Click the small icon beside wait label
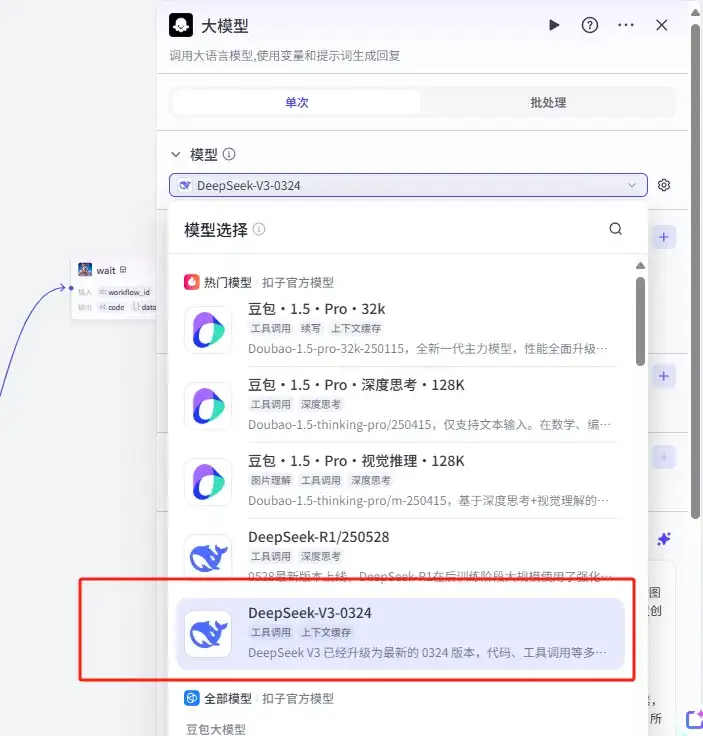The image size is (703, 736). click(x=123, y=269)
